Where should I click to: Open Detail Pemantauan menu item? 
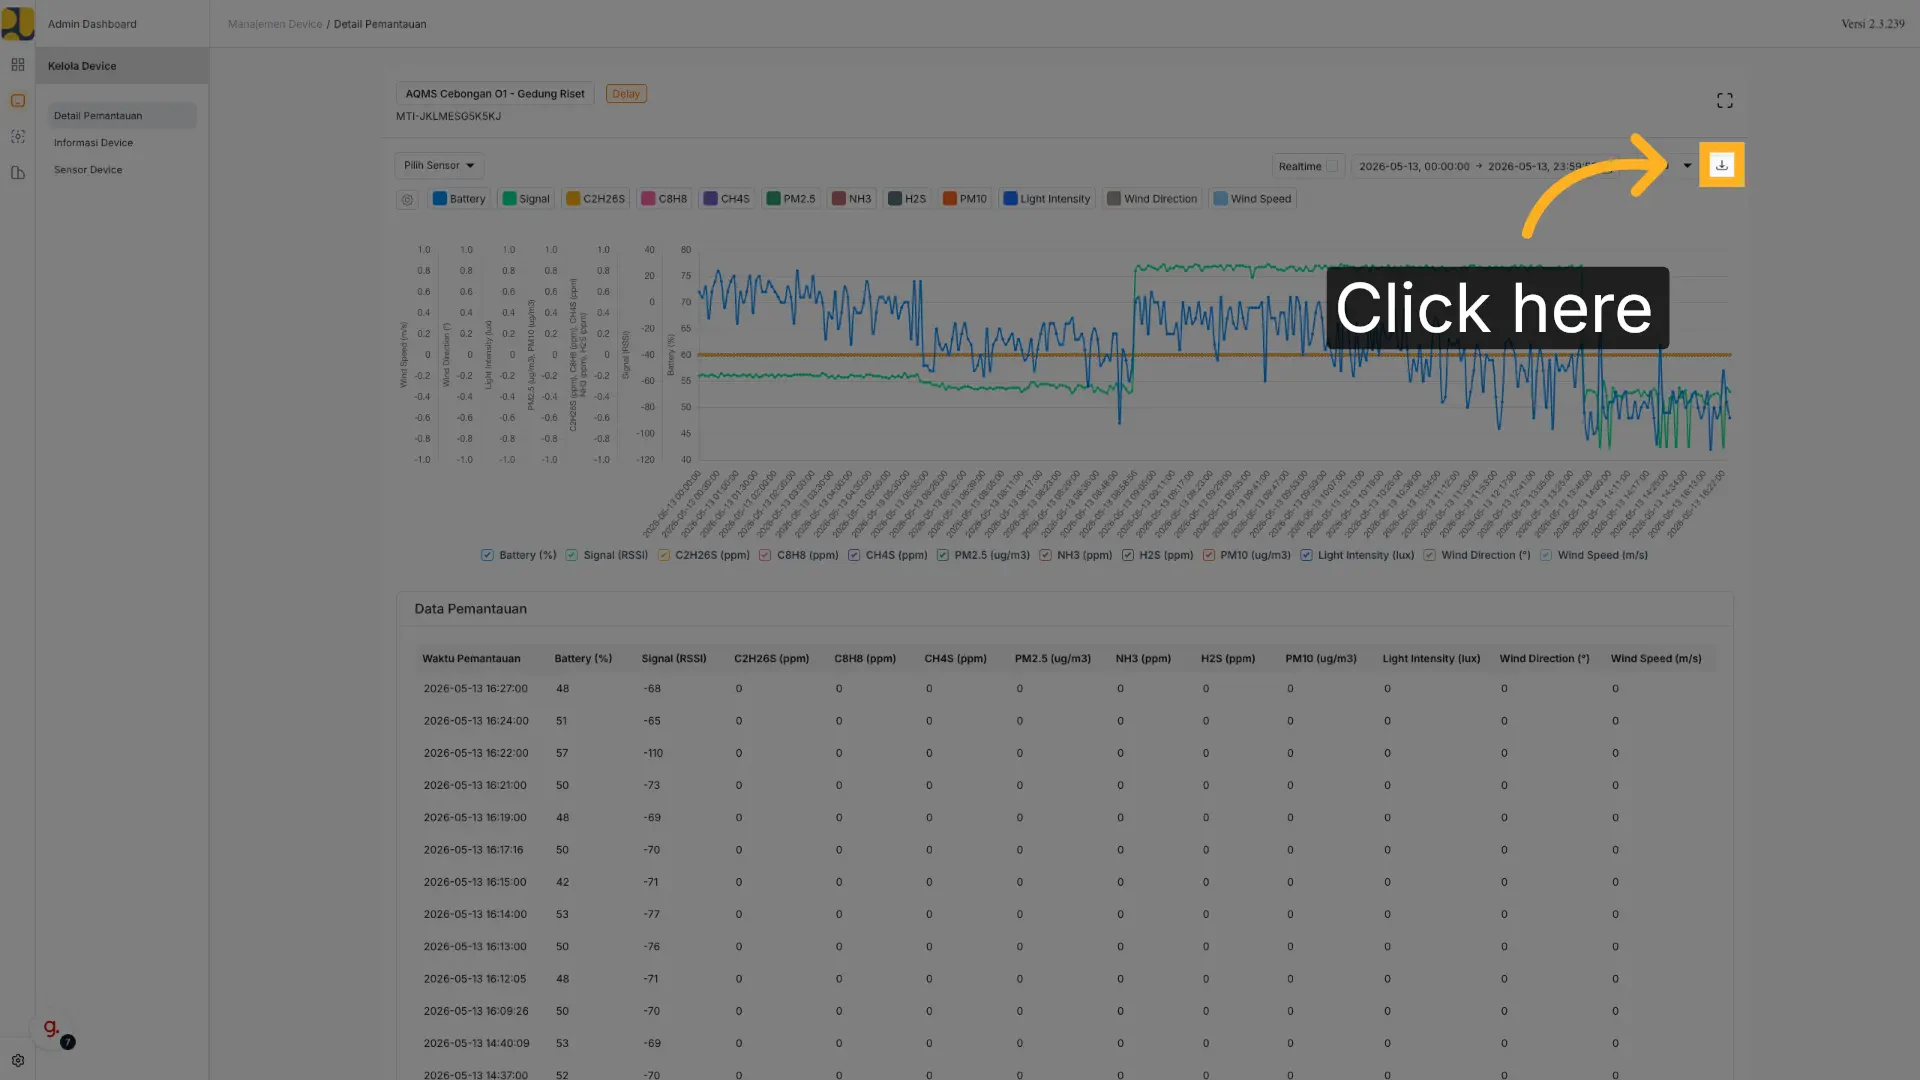click(122, 116)
